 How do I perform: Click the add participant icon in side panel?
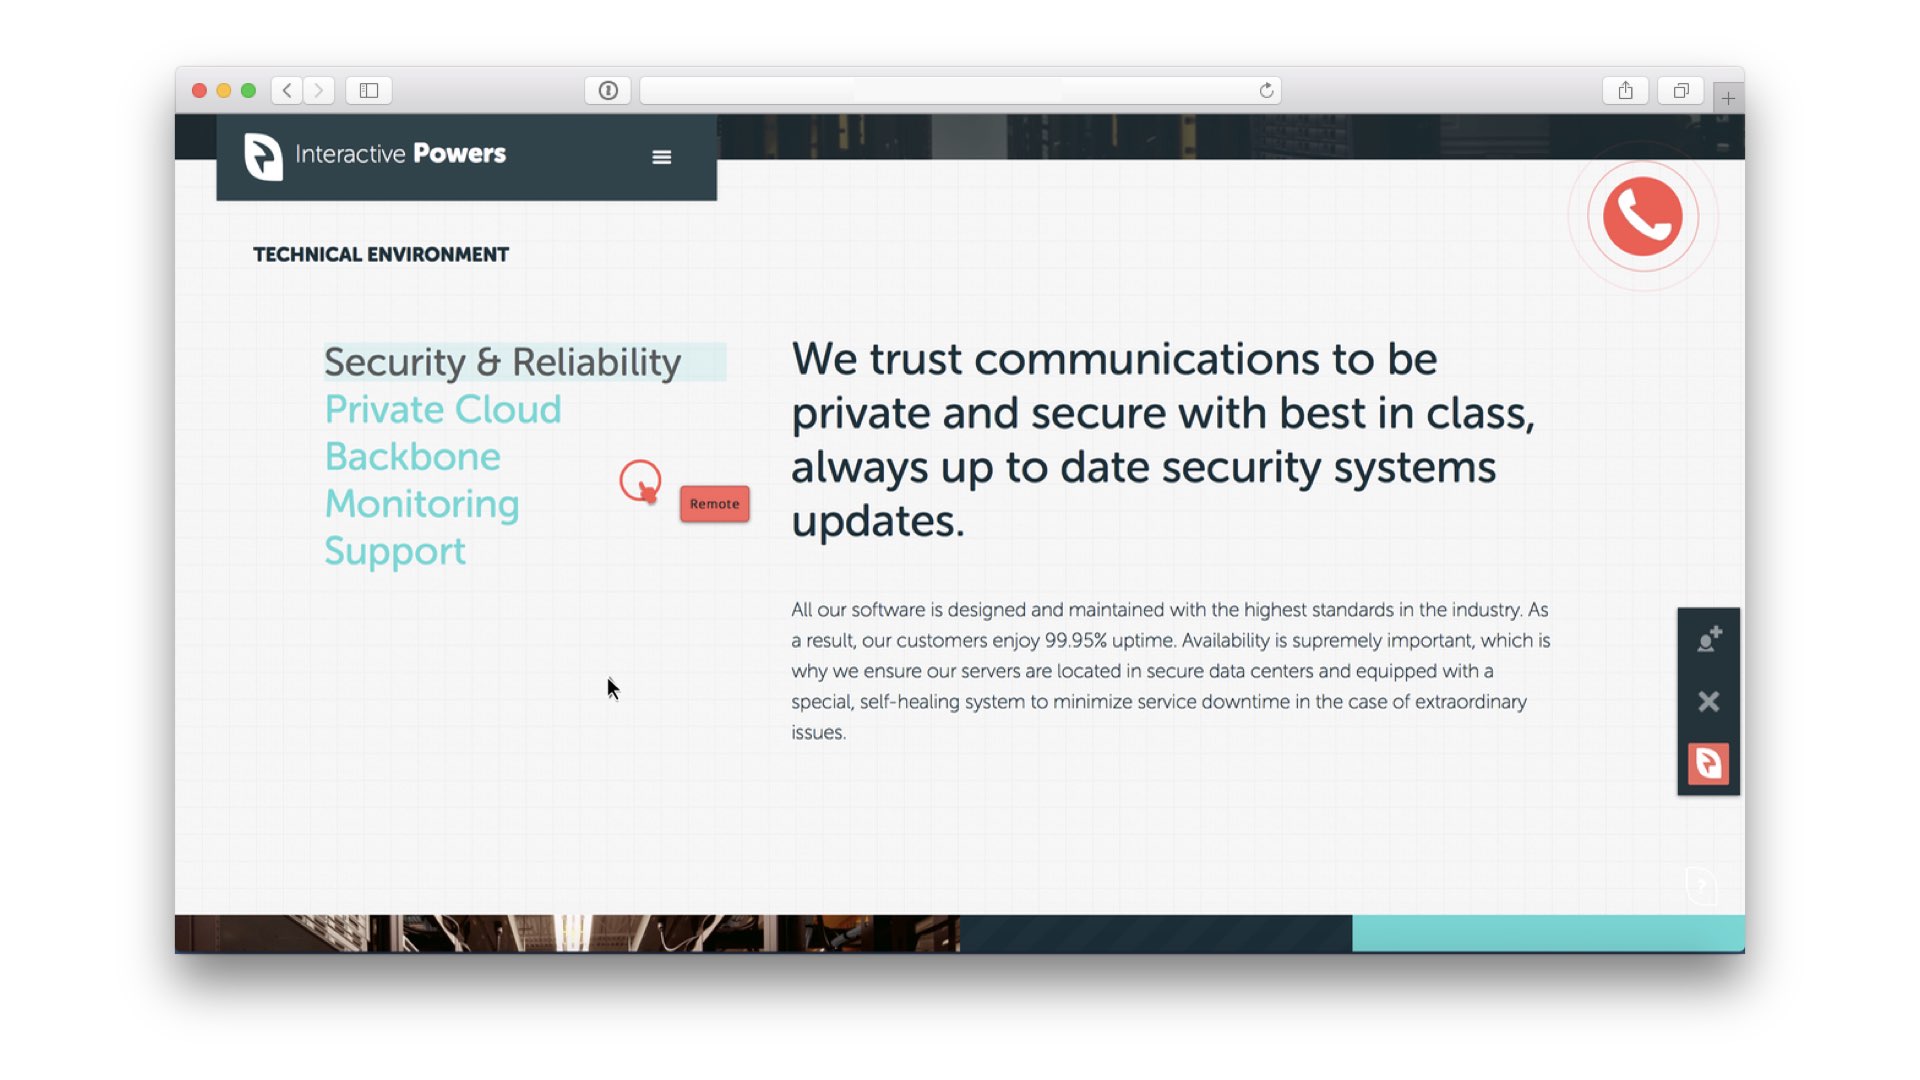pyautogui.click(x=1708, y=639)
